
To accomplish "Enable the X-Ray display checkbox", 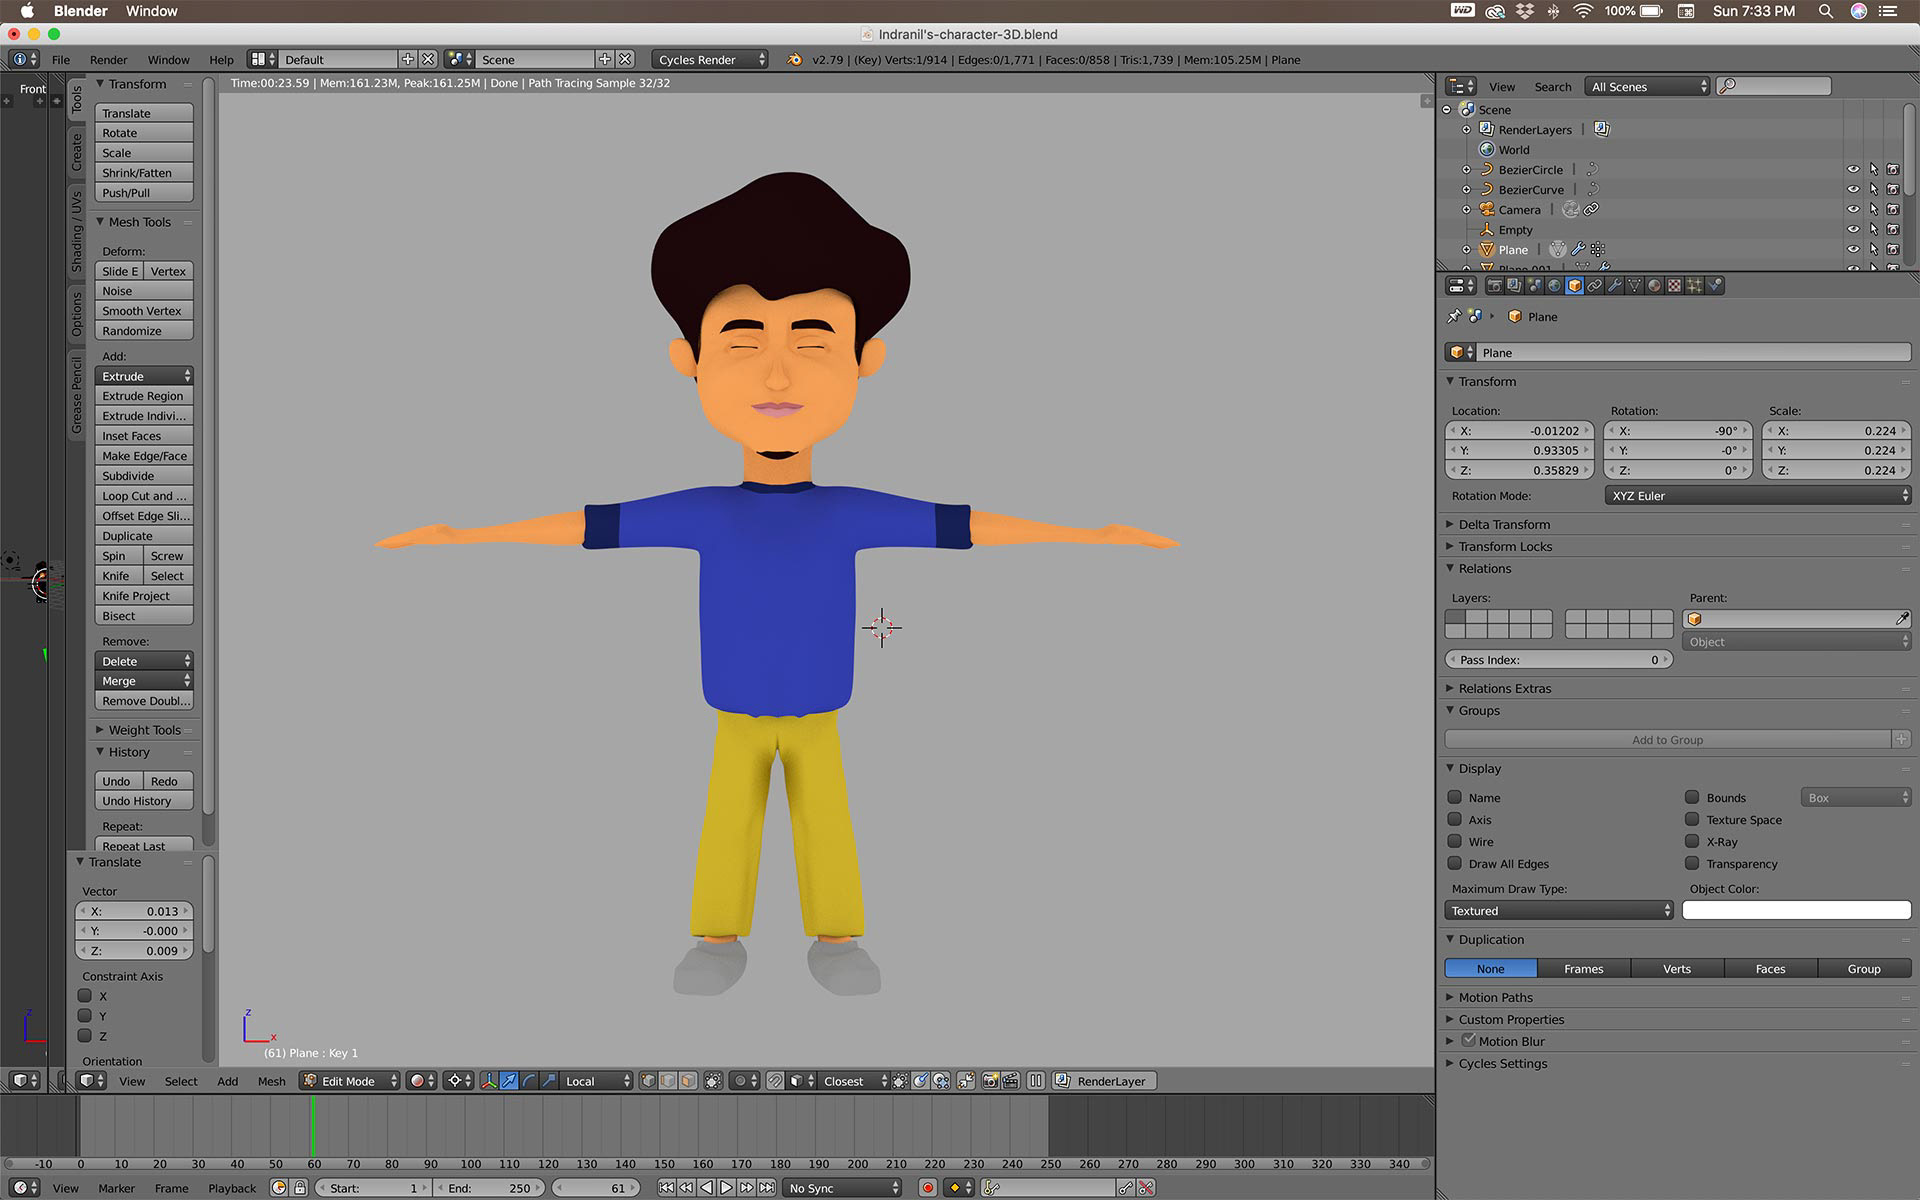I will coord(1692,841).
